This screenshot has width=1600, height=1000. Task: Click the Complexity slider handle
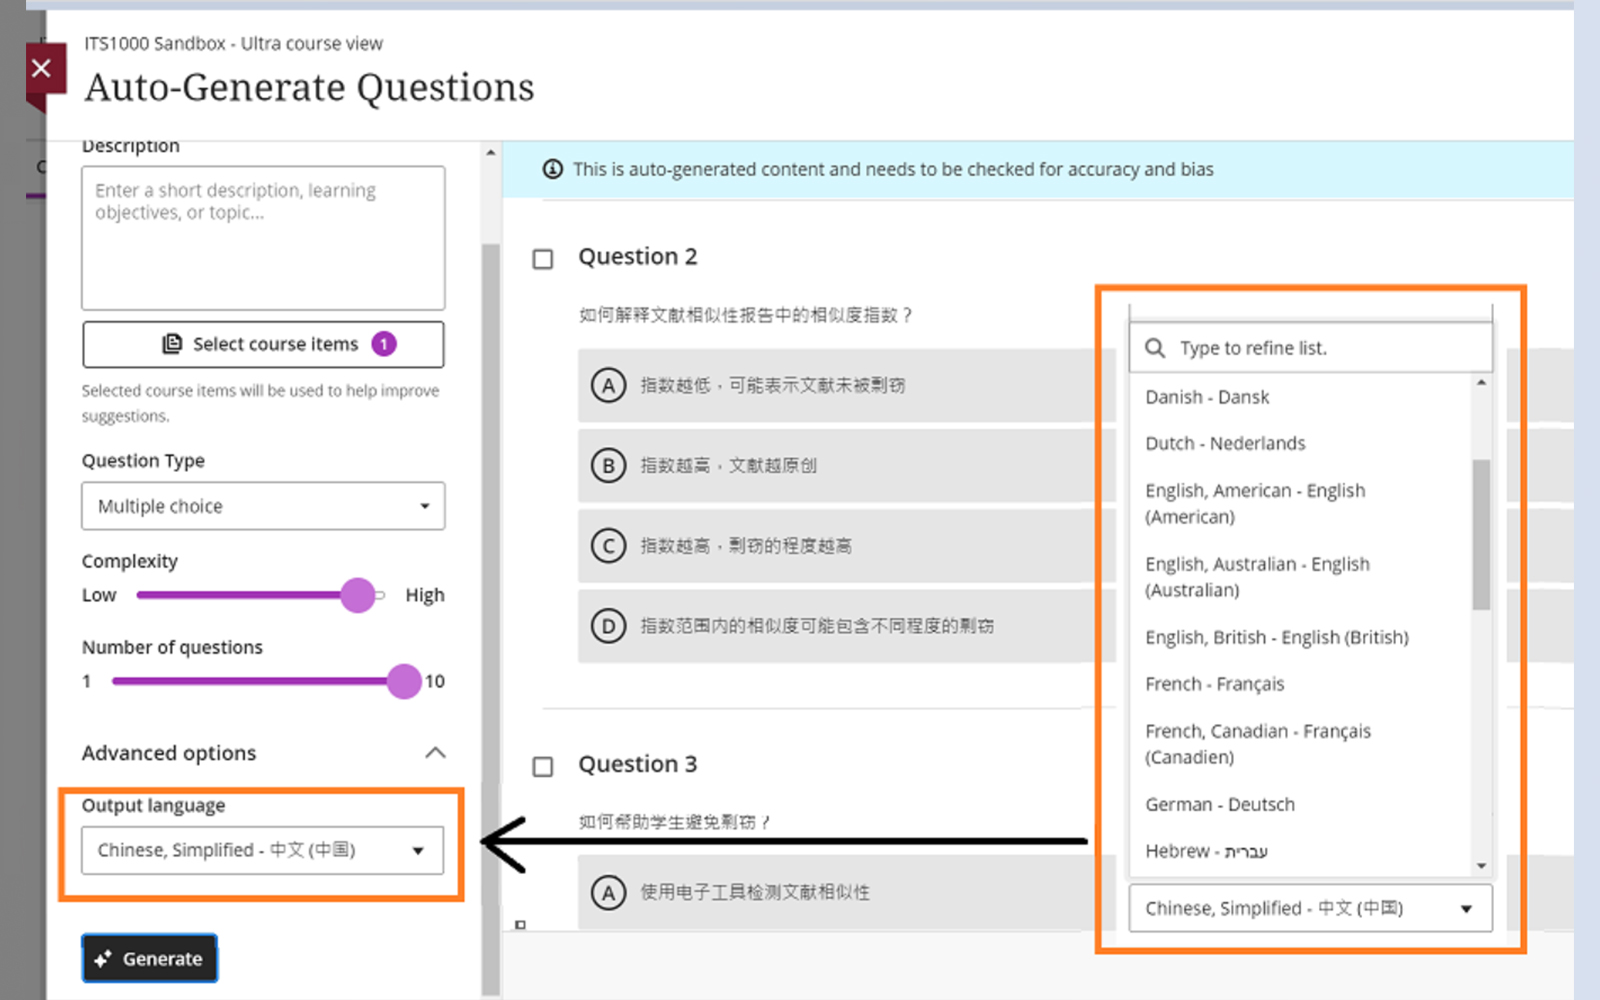(x=357, y=595)
